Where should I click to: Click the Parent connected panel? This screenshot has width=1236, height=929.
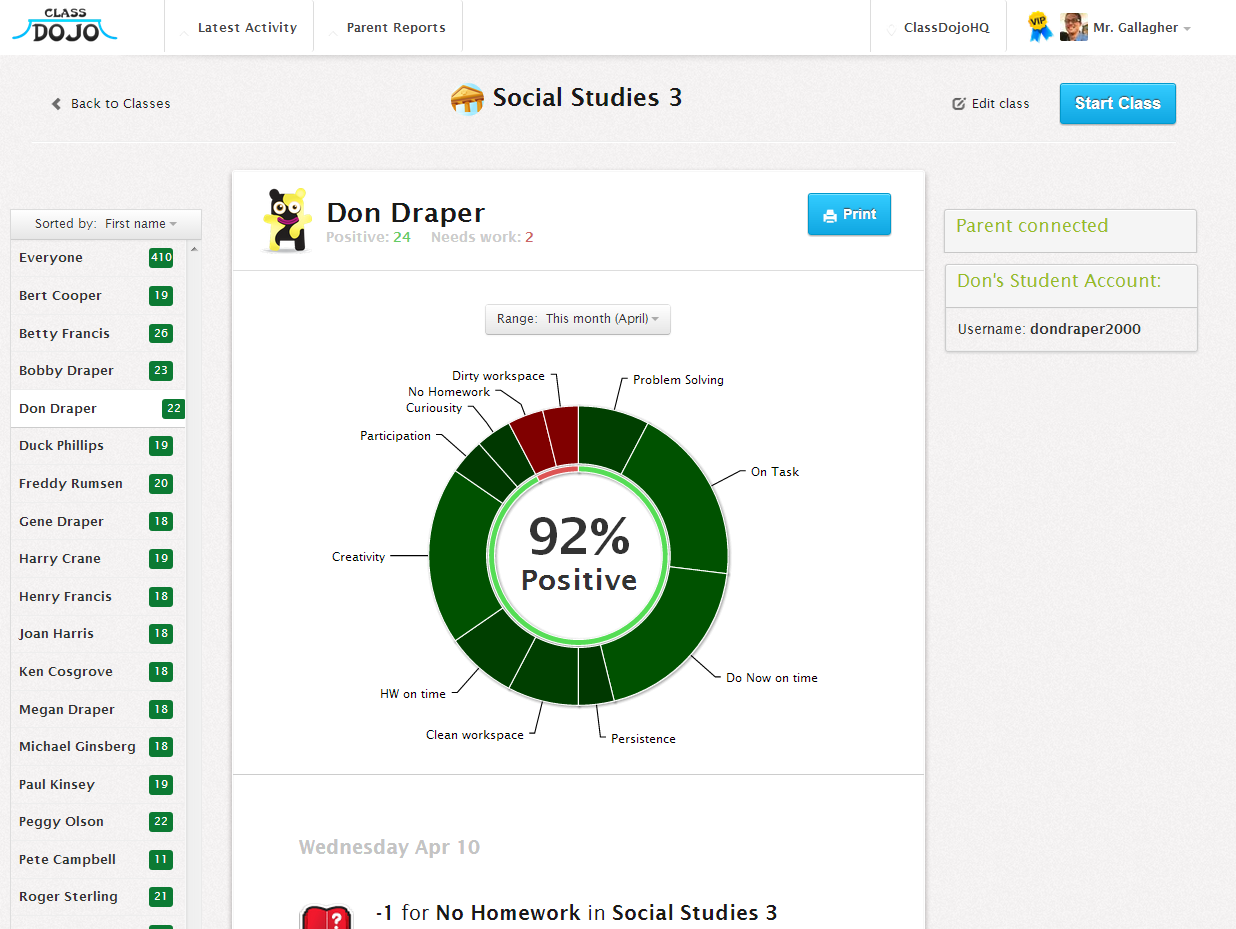pos(1070,231)
